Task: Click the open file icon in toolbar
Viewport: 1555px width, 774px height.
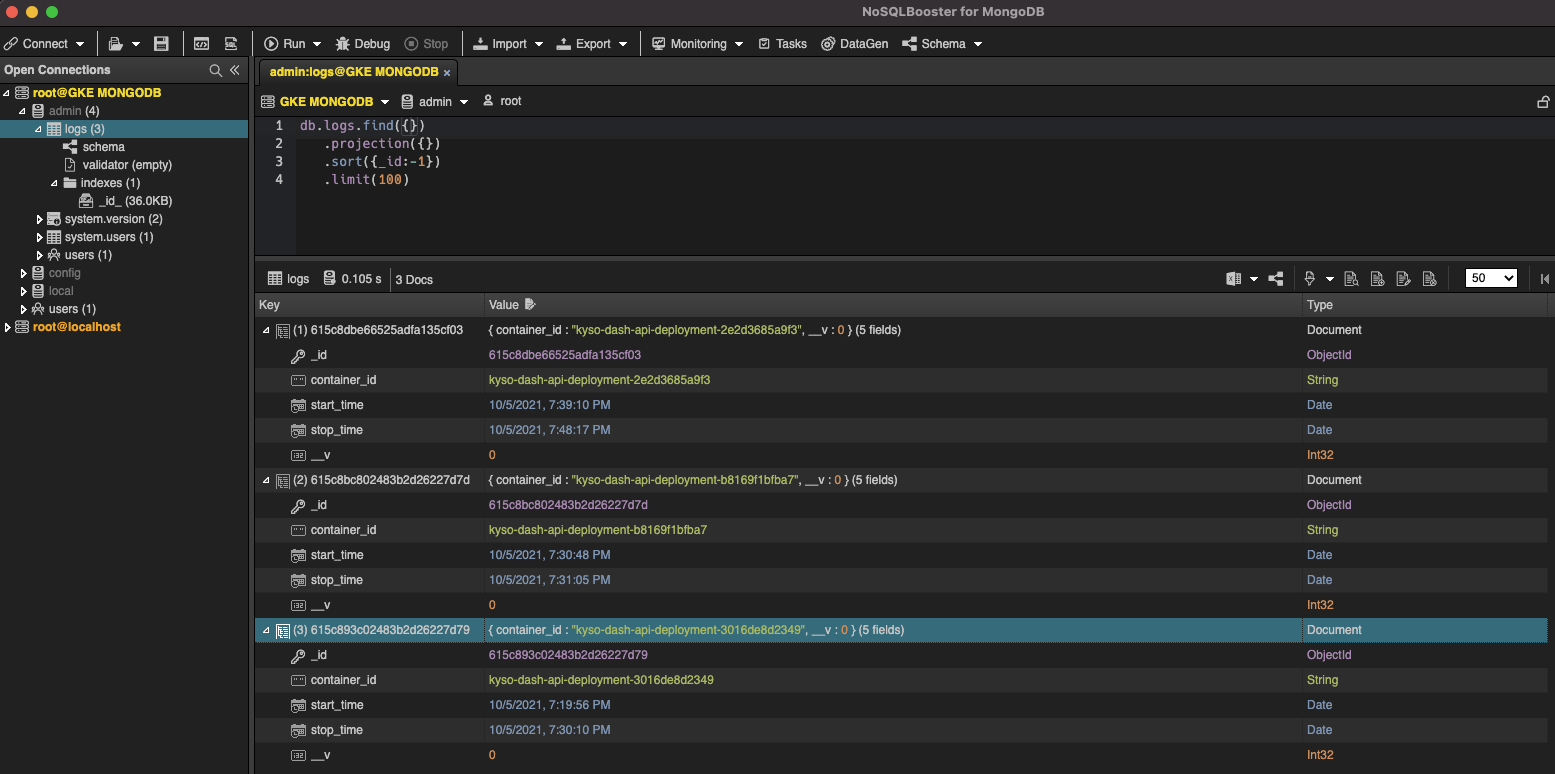Action: pos(116,44)
